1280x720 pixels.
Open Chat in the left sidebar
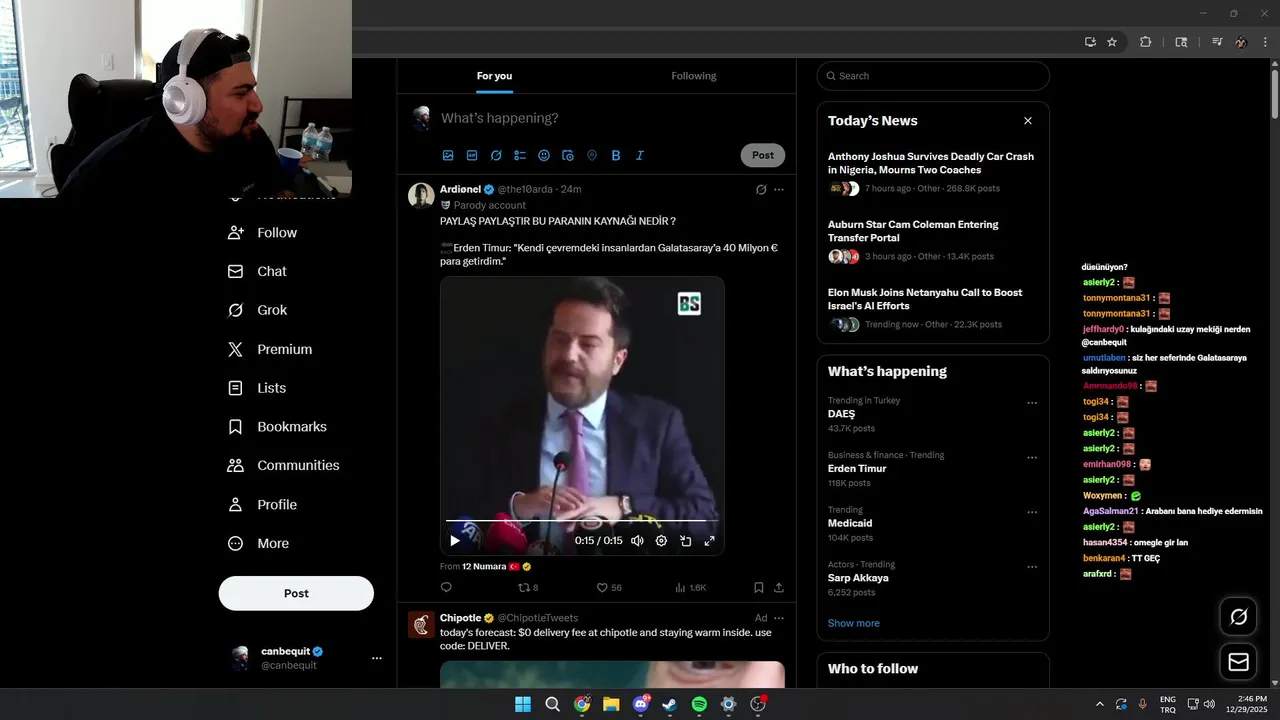[258, 271]
